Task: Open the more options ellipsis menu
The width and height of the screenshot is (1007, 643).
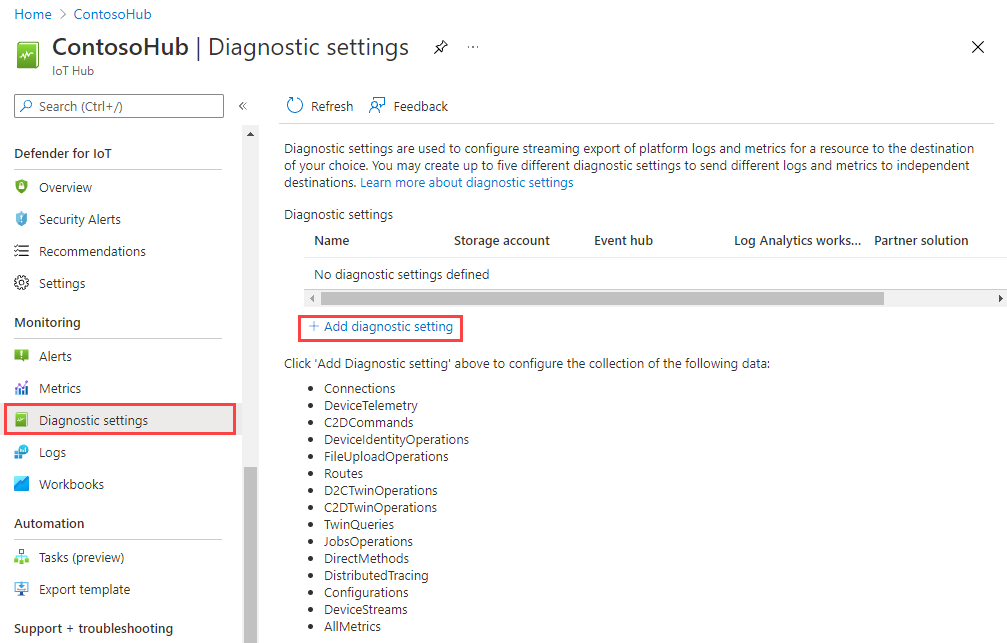Action: tap(472, 47)
